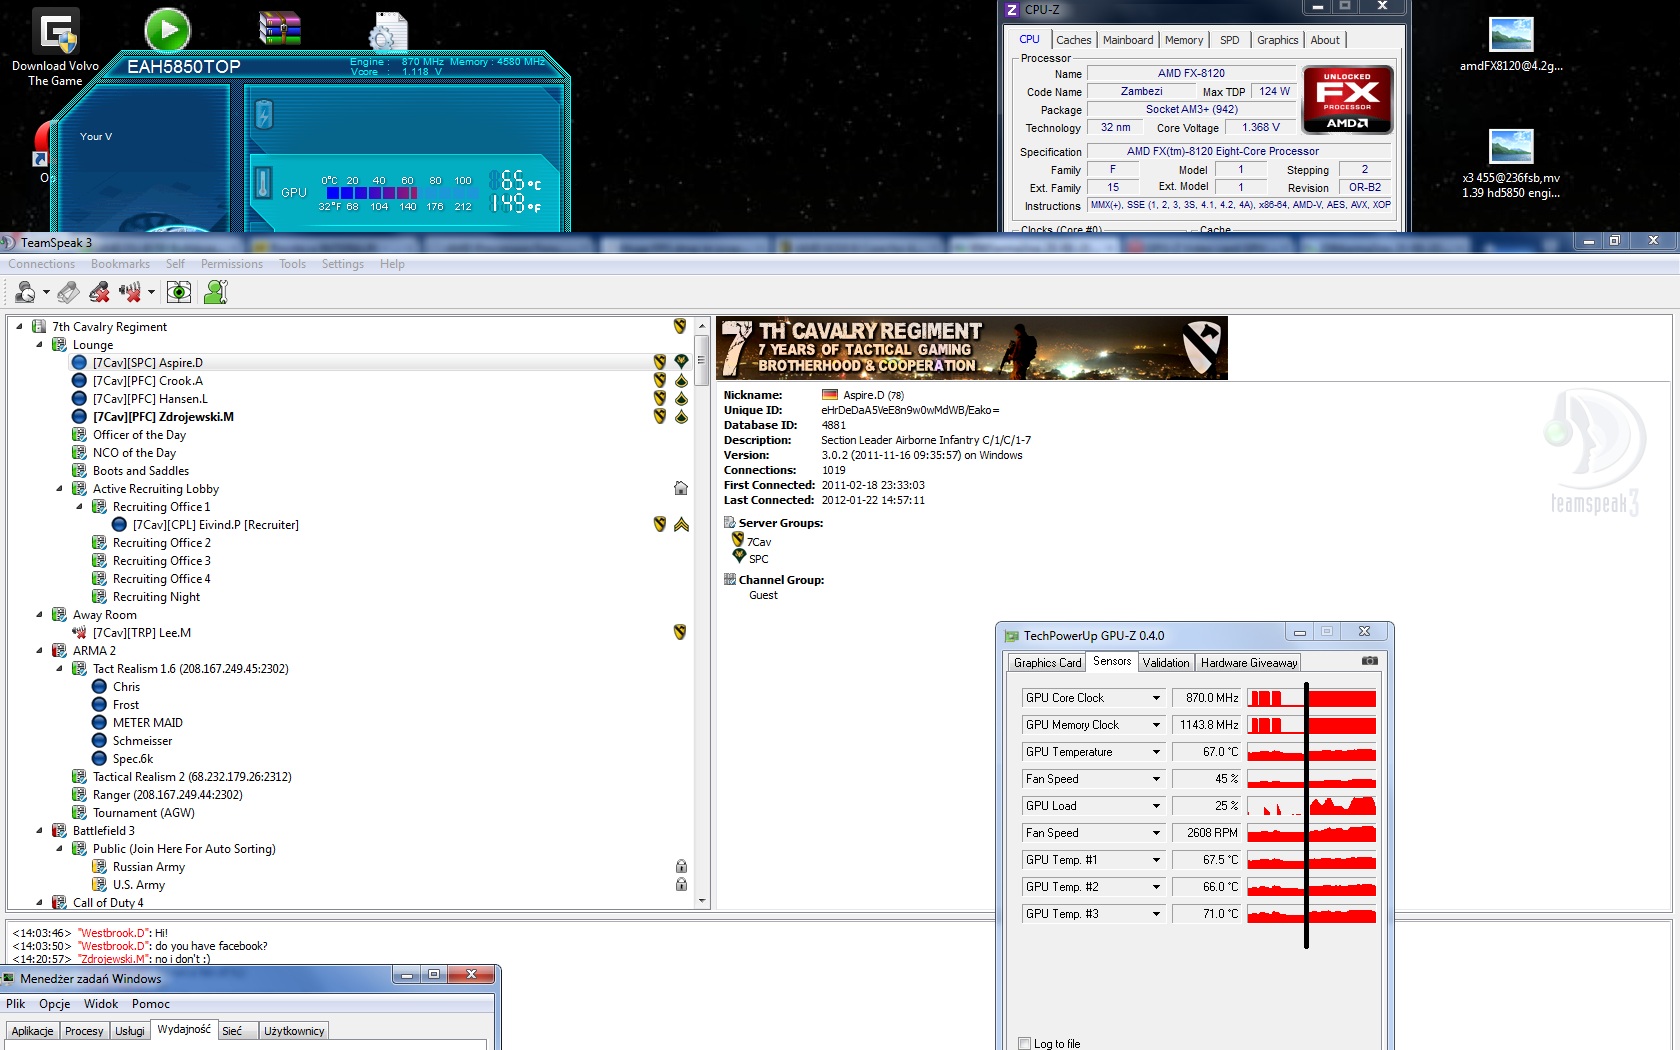
Task: Switch to Caches tab in CPU-Z
Action: [x=1073, y=40]
